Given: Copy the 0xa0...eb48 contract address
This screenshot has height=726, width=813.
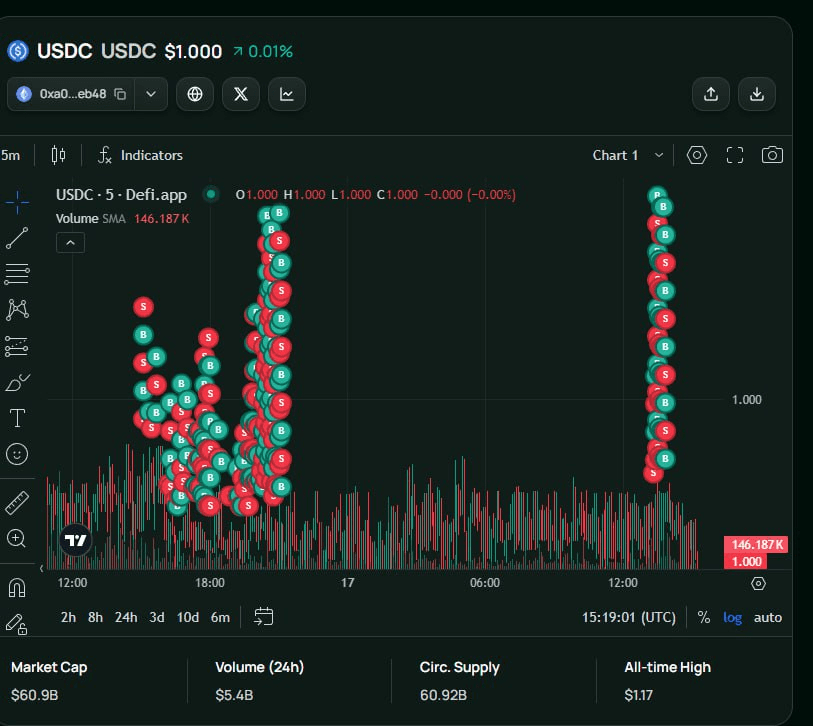Looking at the screenshot, I should pos(120,94).
